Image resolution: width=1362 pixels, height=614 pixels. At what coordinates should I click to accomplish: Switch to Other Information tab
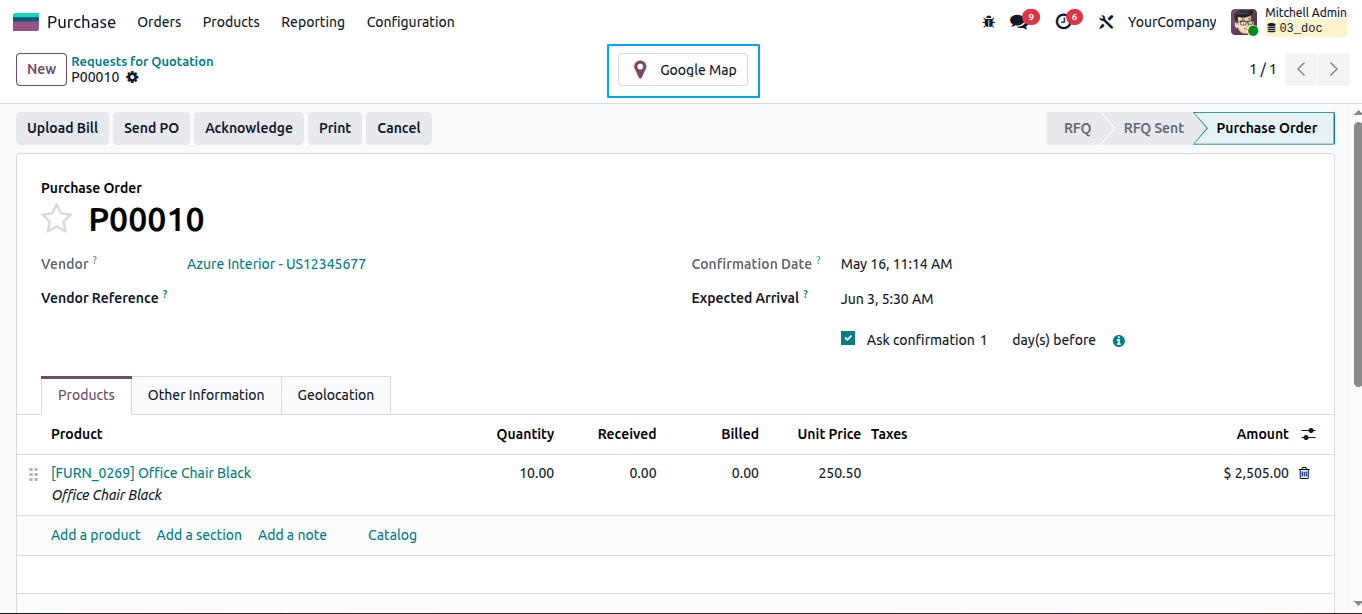click(206, 395)
